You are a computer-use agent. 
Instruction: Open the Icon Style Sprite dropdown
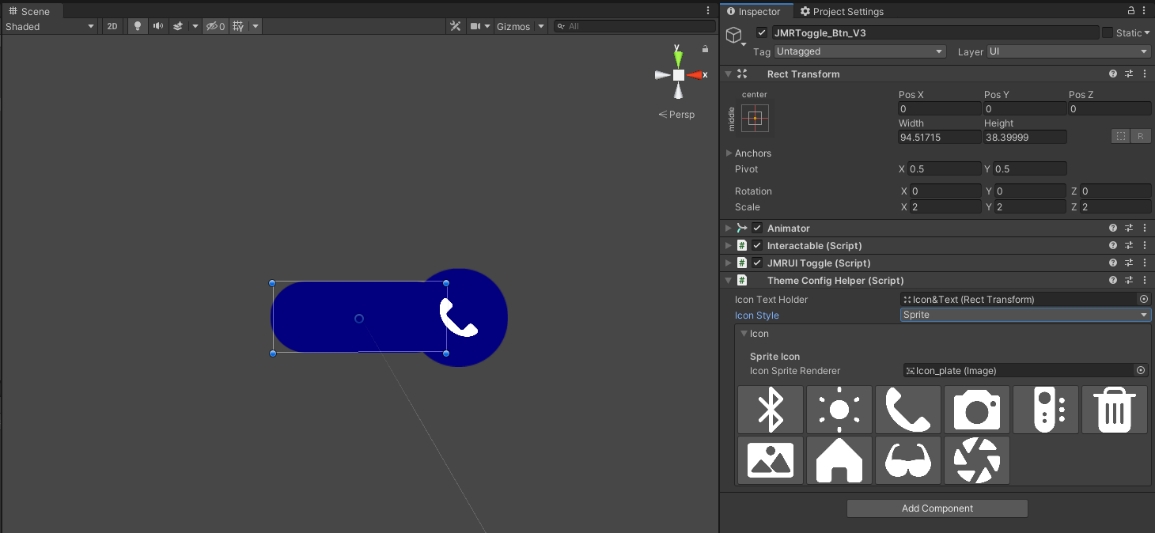pyautogui.click(x=1024, y=315)
